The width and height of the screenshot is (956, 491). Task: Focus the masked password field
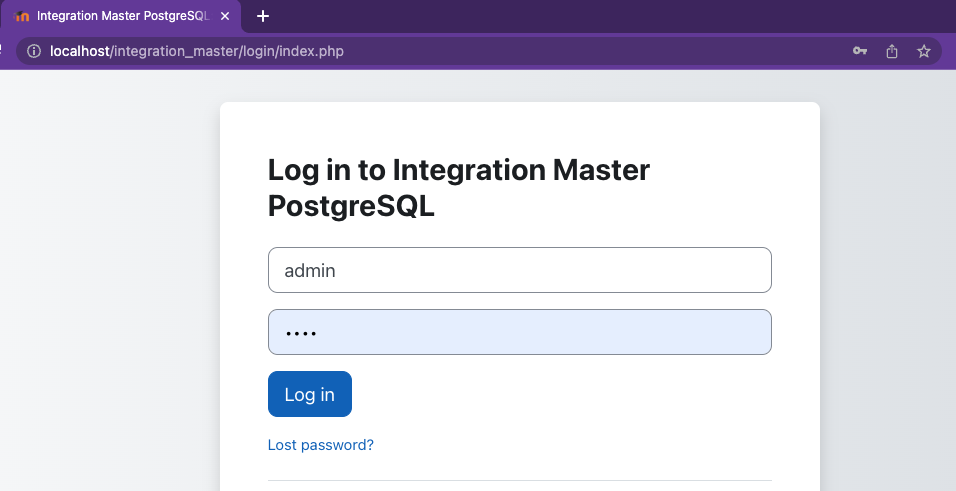pos(519,332)
